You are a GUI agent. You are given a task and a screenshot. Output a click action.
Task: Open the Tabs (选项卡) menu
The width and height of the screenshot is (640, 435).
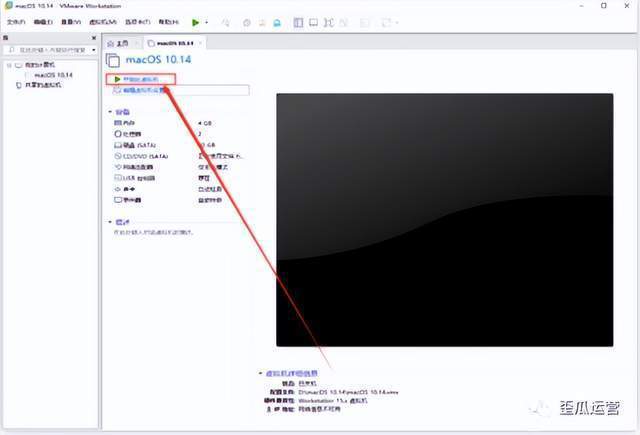pyautogui.click(x=138, y=22)
